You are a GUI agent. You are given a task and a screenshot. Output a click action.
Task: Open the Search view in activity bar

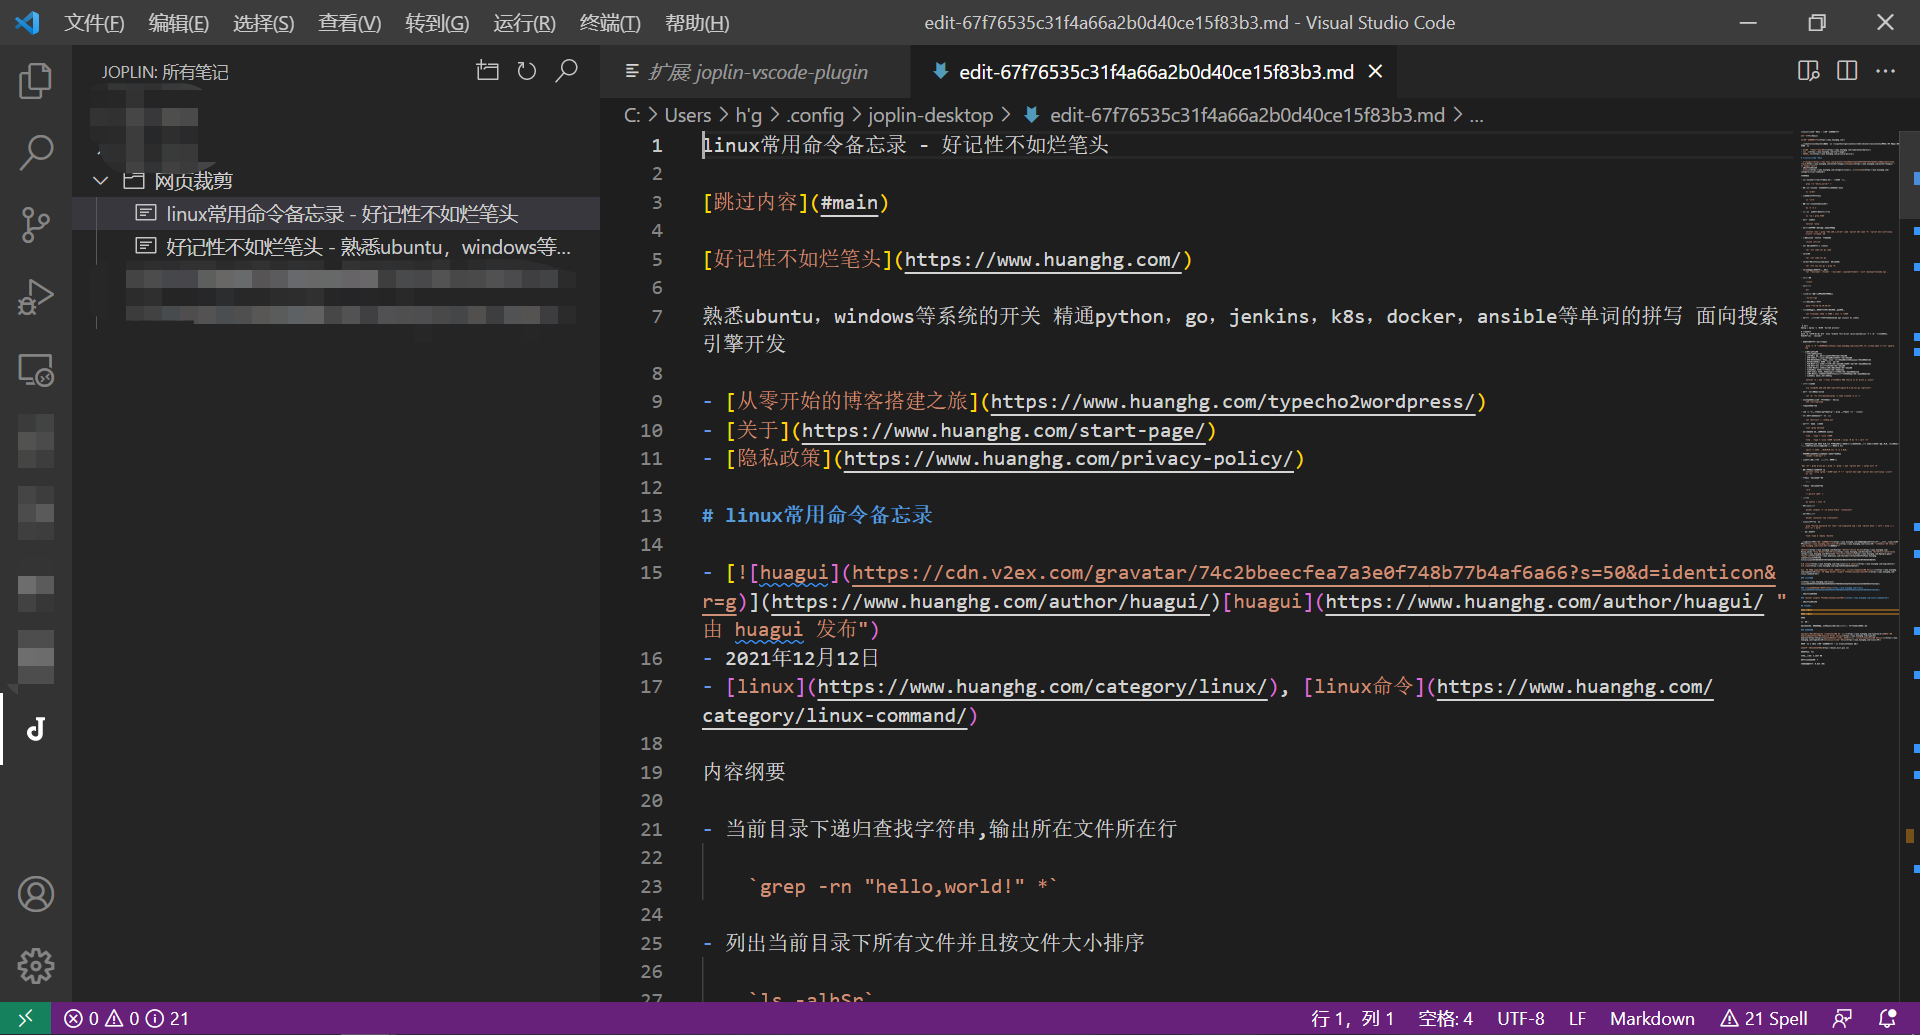tap(36, 153)
